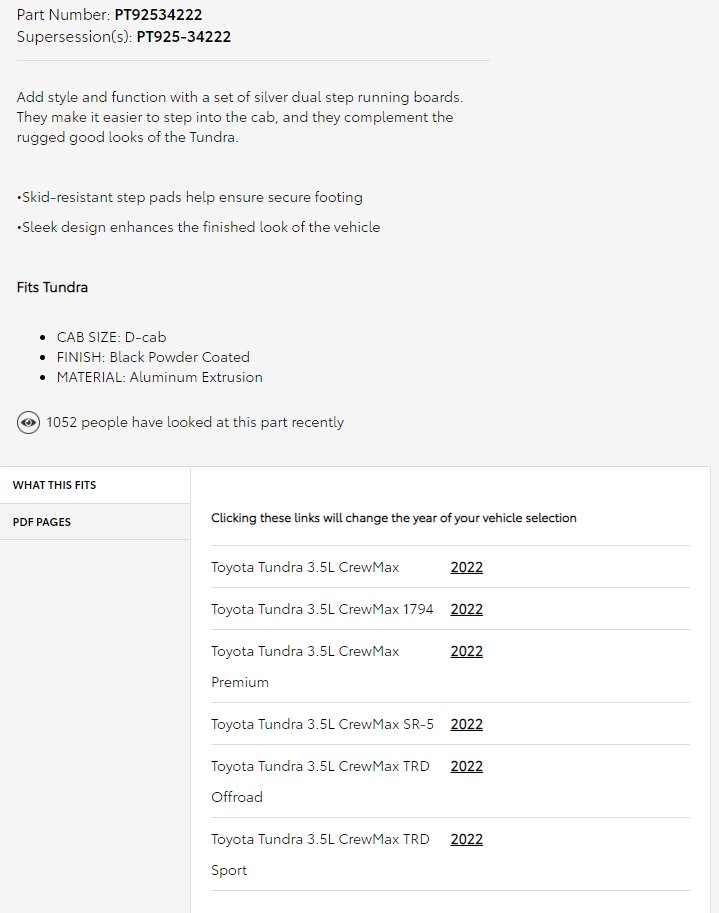Click the CAB SIZE: D-cab bullet

pyautogui.click(x=111, y=337)
